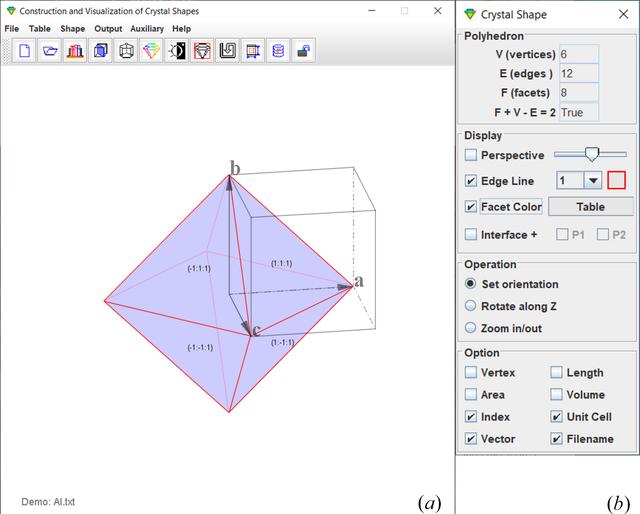Click the 'c' axis vector label
Viewport: 640px width, 514px height.
coord(256,330)
